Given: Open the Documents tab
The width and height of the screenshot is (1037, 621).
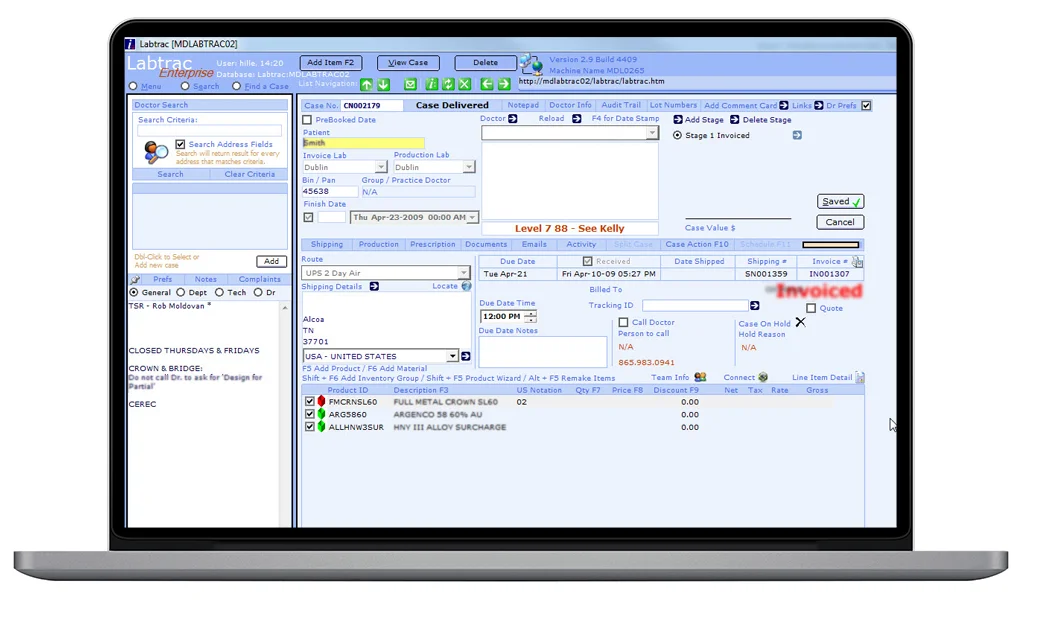Looking at the screenshot, I should click(486, 244).
